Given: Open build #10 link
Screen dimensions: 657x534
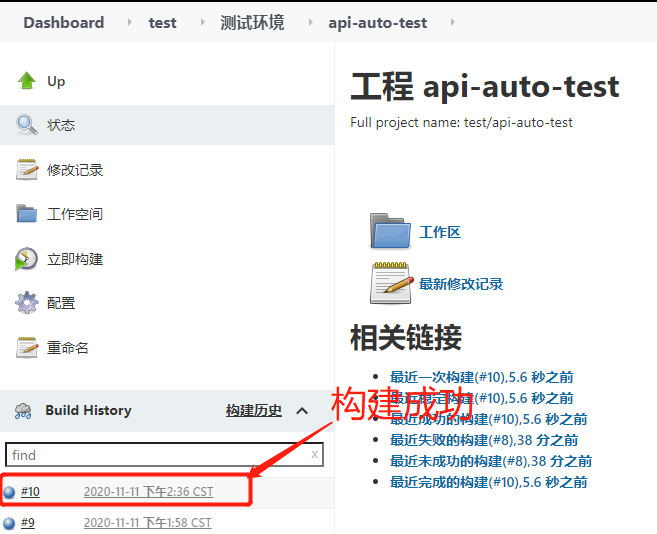Looking at the screenshot, I should (30, 491).
